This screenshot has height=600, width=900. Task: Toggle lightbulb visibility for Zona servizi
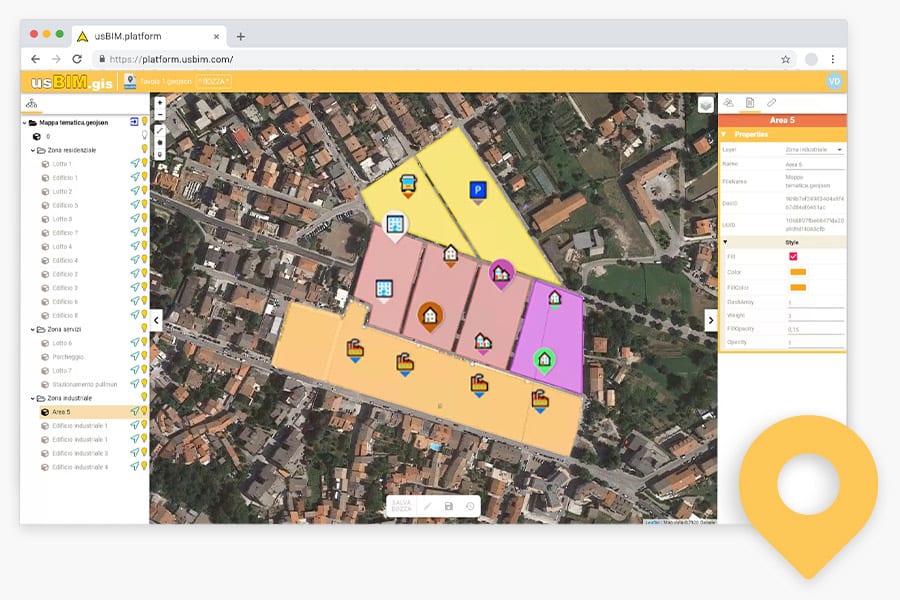144,329
